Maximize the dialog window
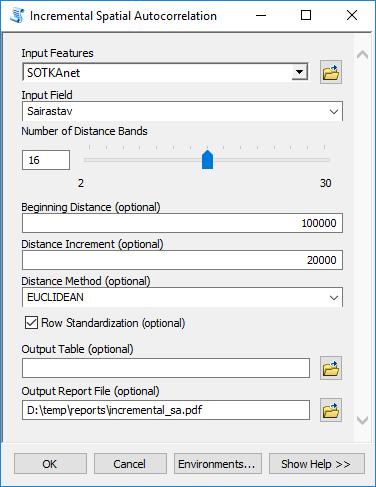 (306, 15)
